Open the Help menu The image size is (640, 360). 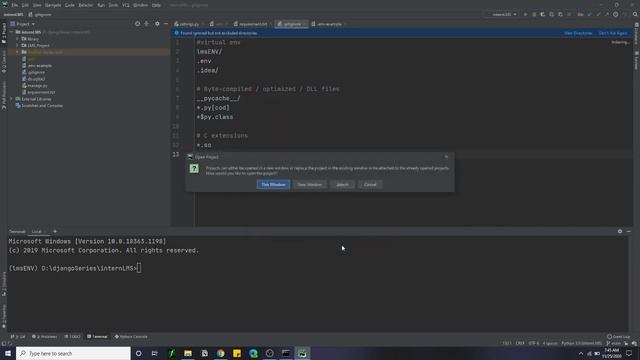(x=156, y=5)
